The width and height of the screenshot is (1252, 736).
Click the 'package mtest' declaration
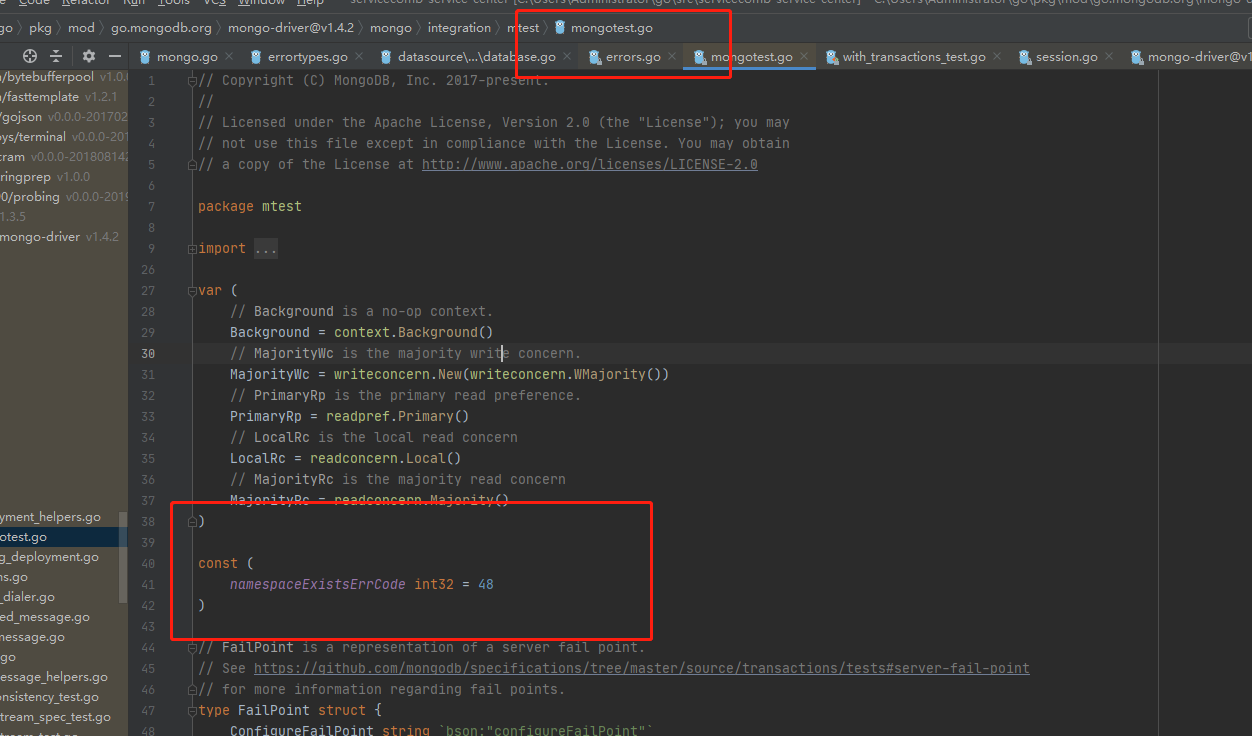(250, 206)
